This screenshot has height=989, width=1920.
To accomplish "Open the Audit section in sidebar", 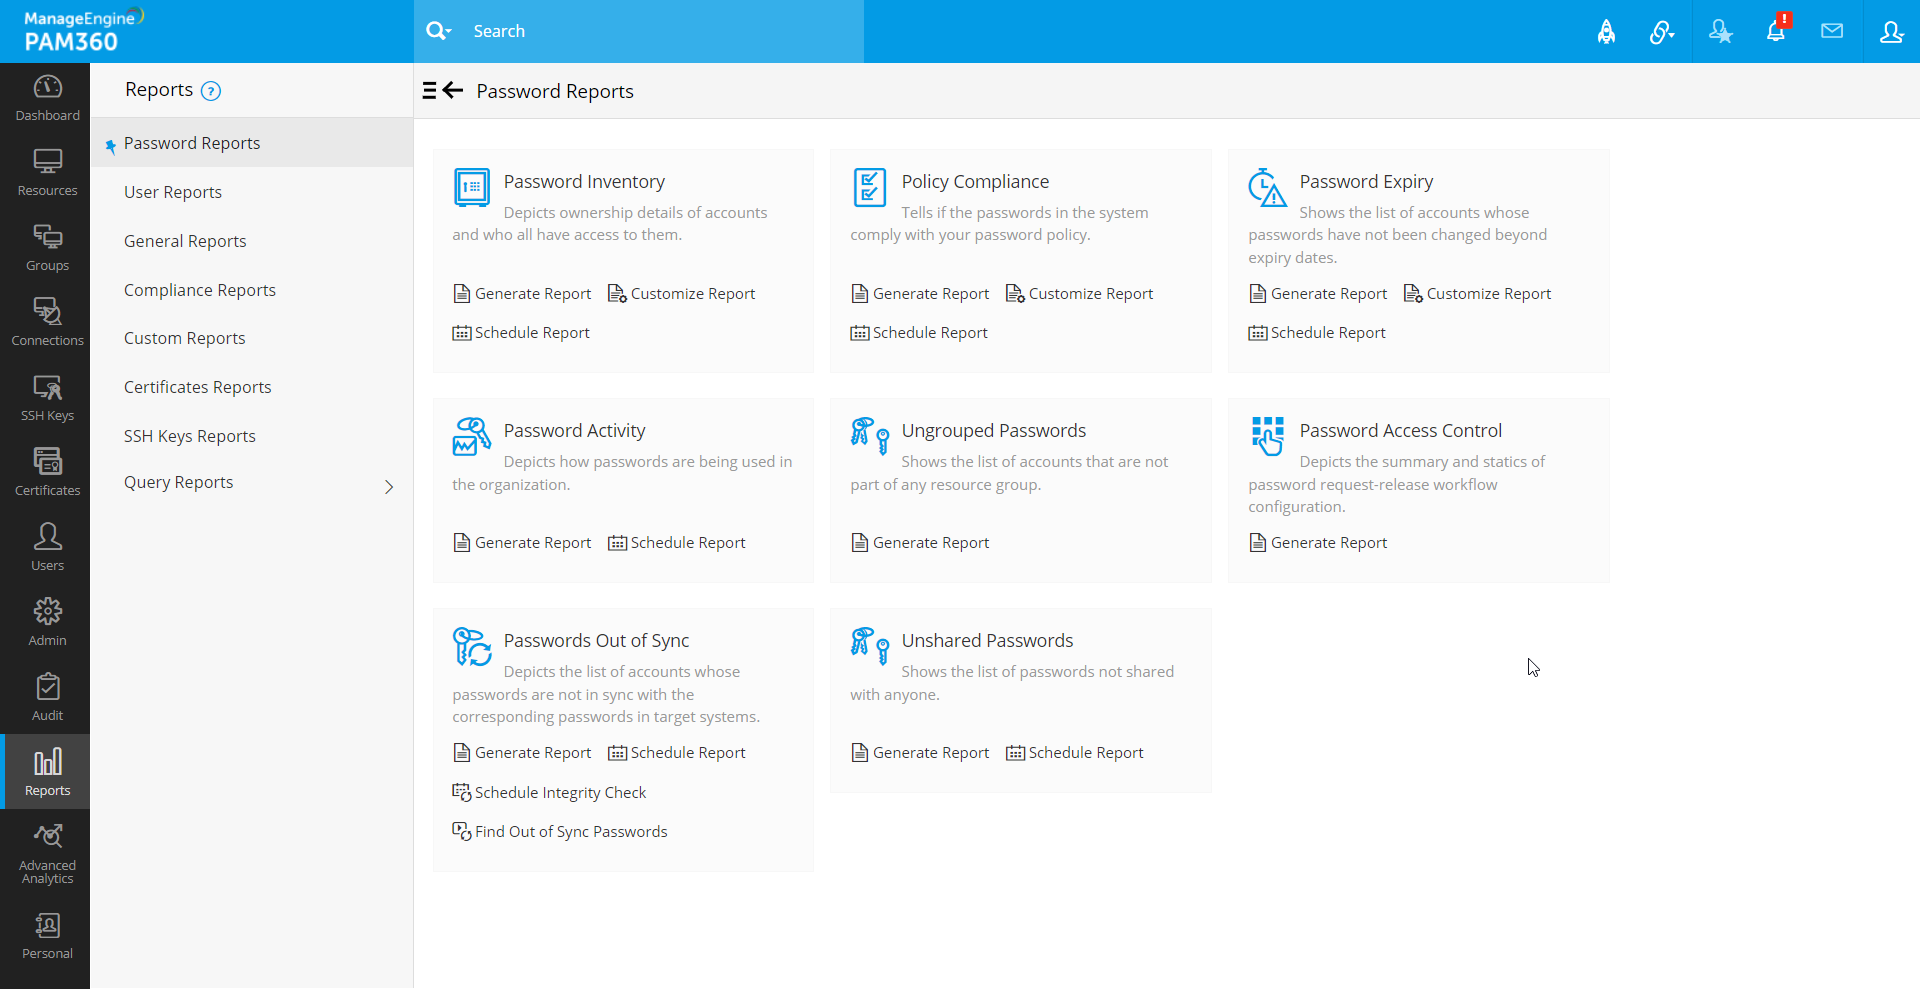I will 47,698.
